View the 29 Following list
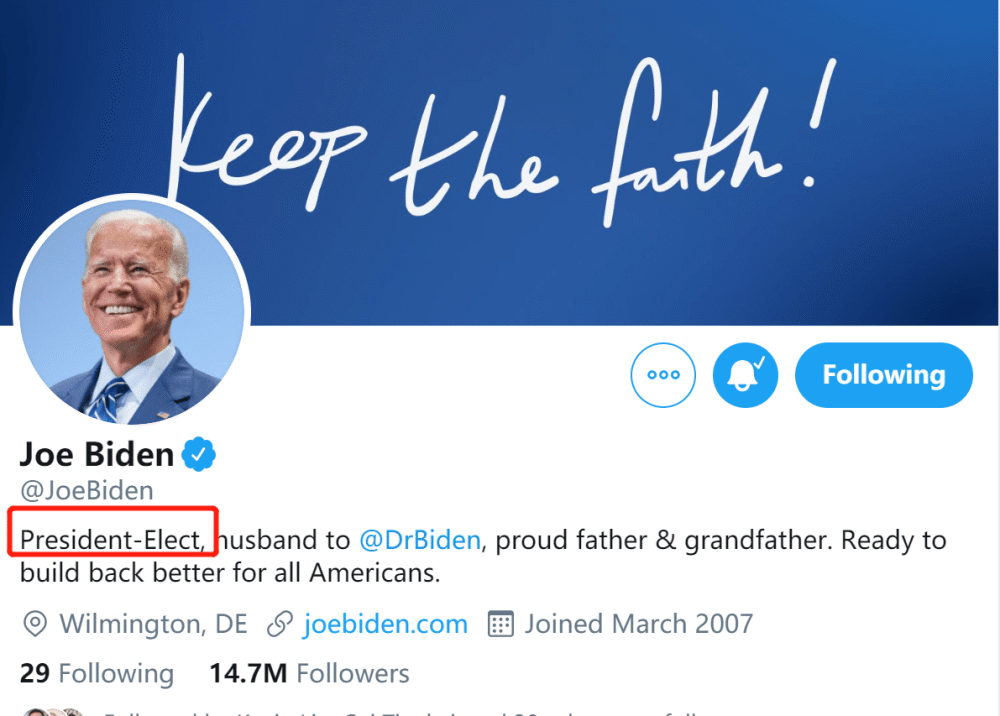This screenshot has width=1000, height=716. (x=97, y=674)
